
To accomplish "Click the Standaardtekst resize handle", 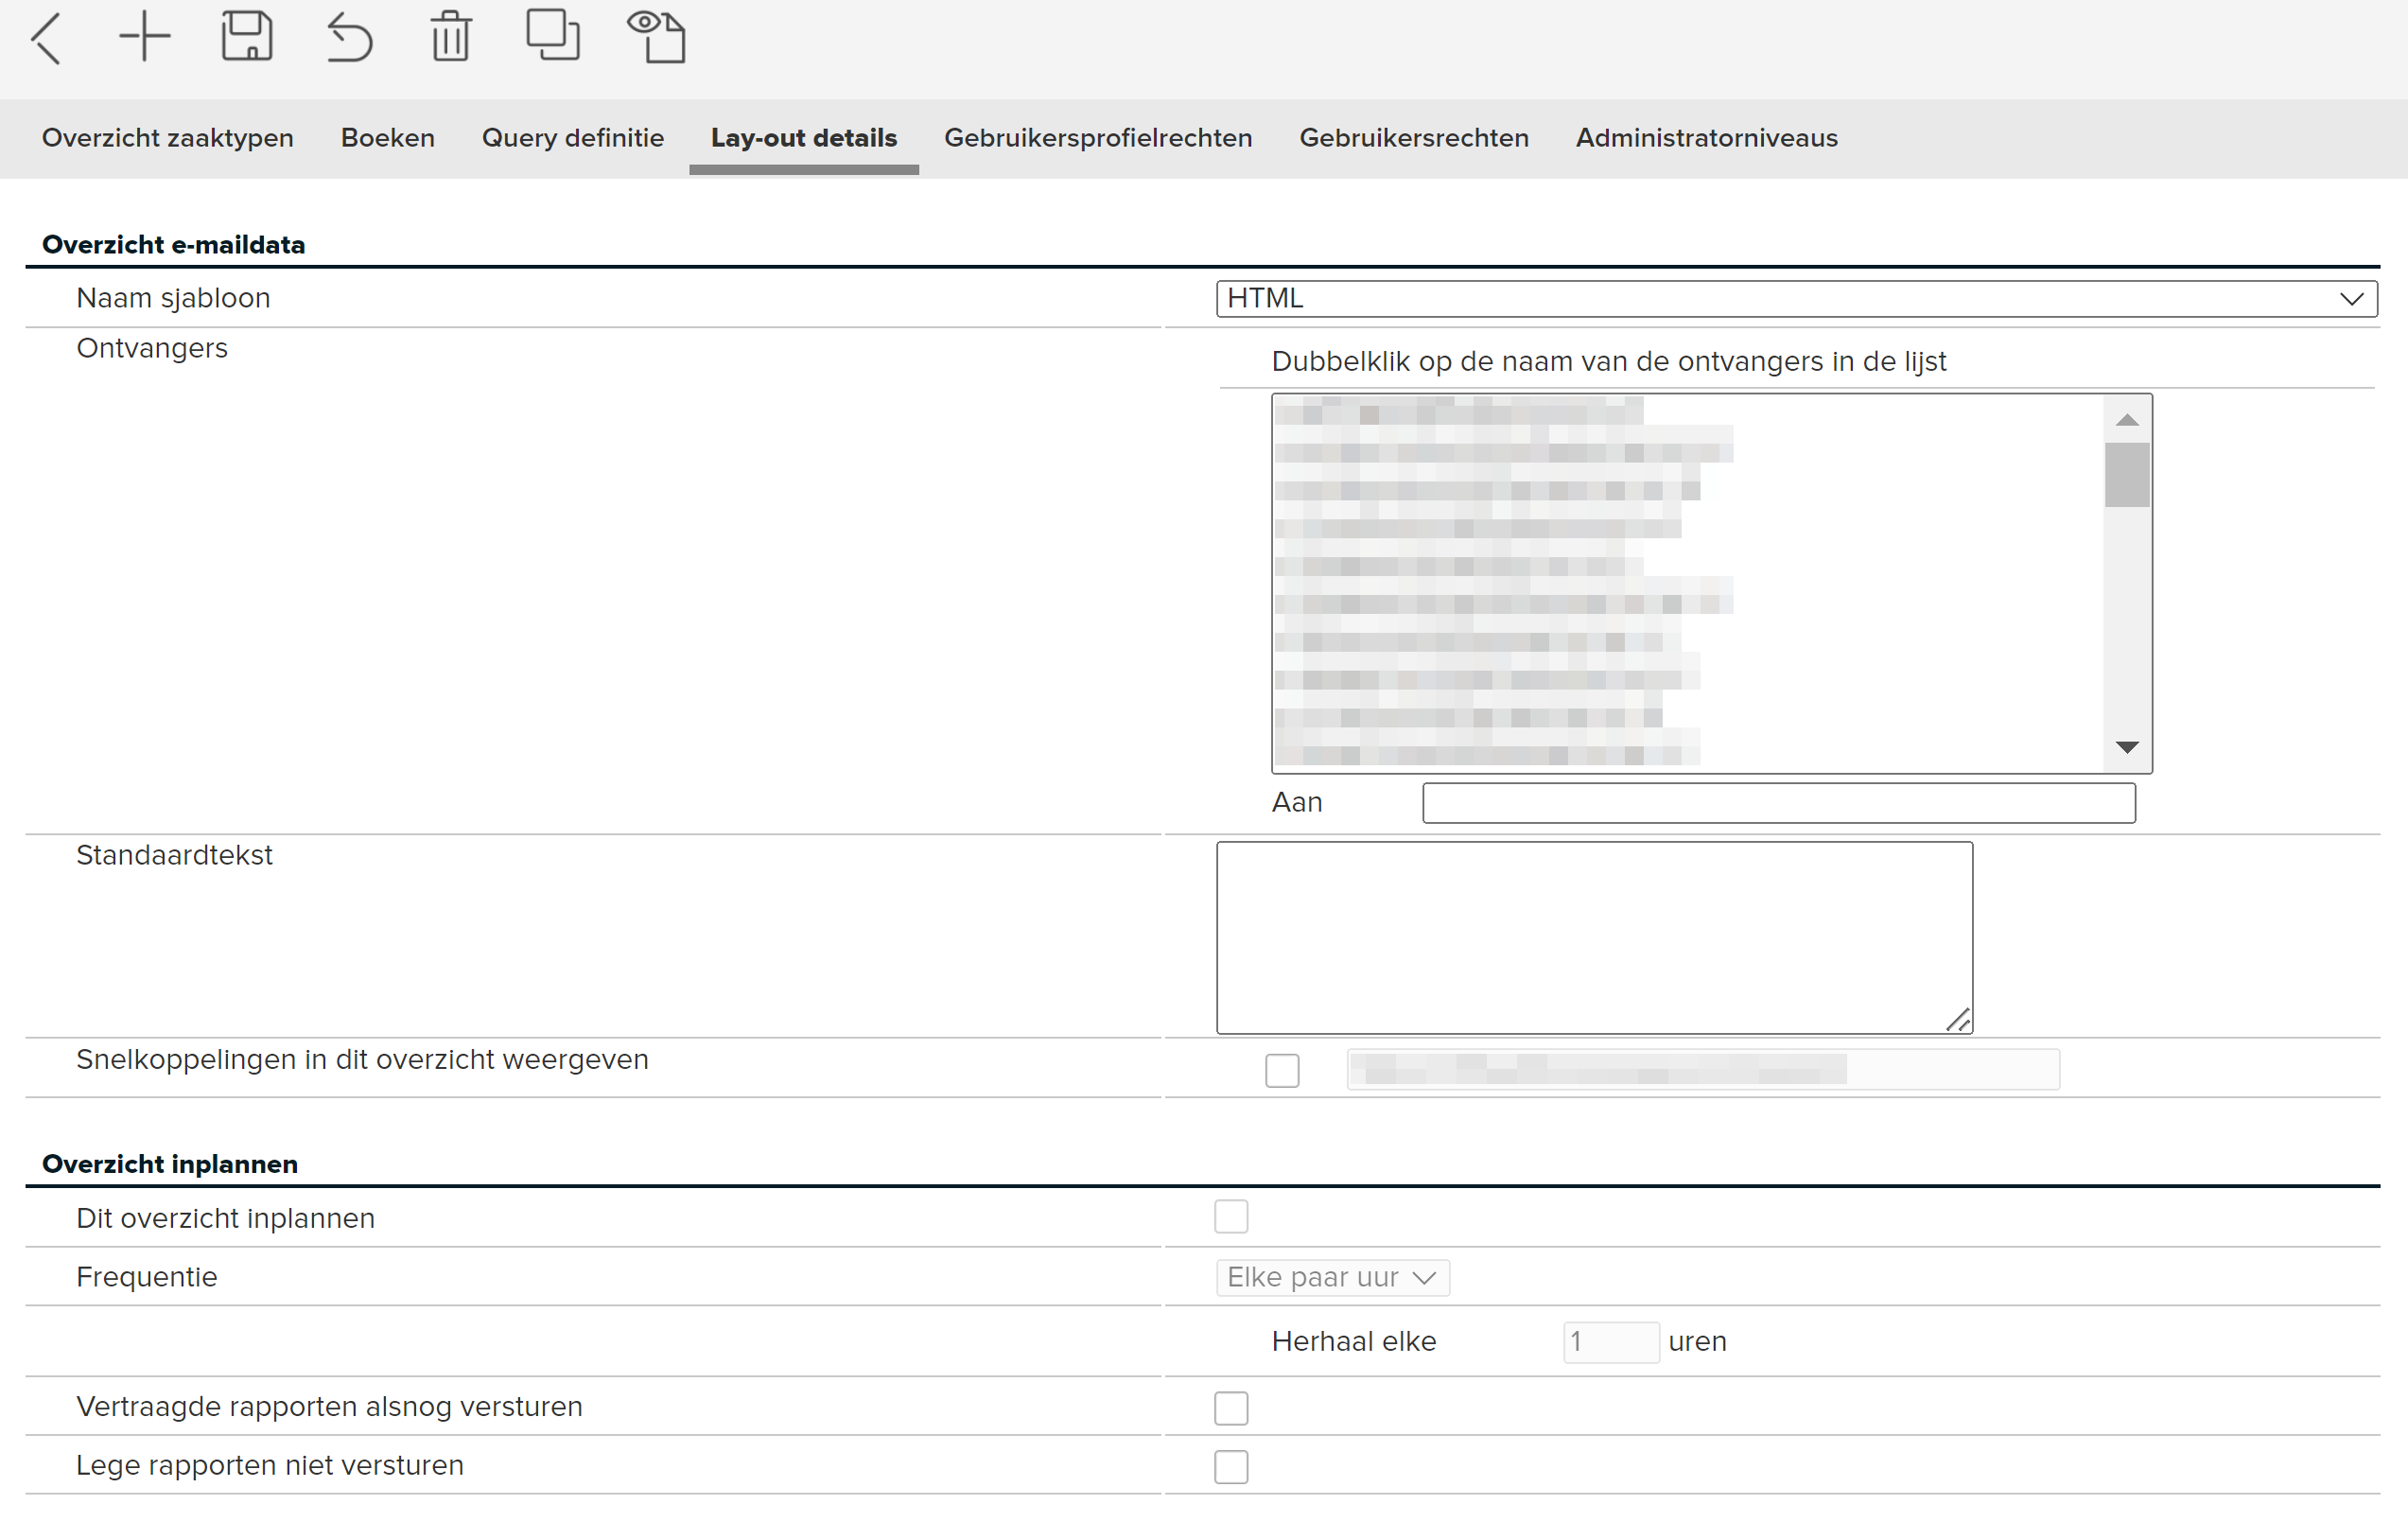I will 1959,1020.
